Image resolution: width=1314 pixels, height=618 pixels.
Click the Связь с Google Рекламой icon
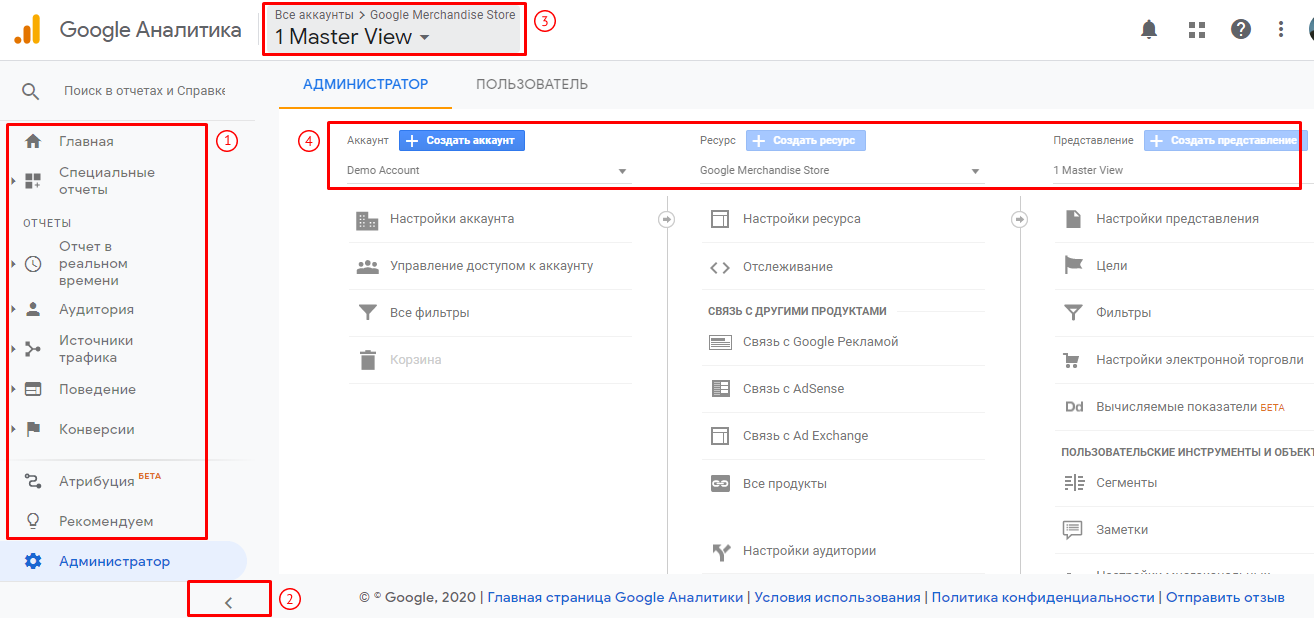click(720, 342)
